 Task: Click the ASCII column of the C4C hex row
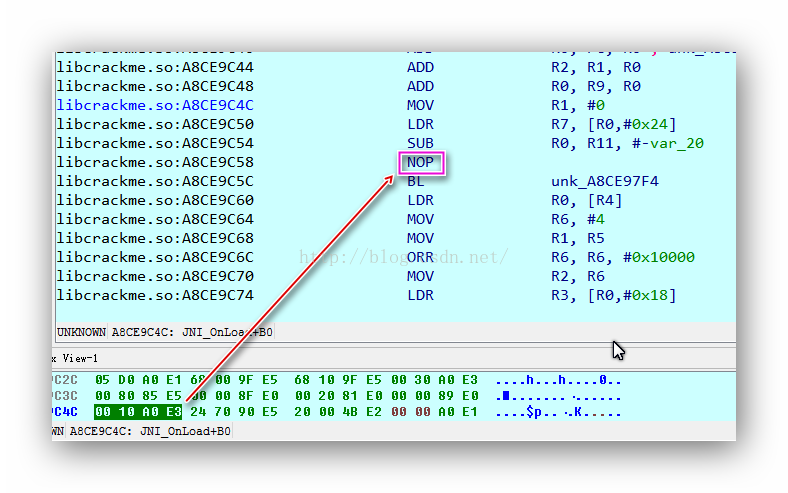tap(558, 413)
